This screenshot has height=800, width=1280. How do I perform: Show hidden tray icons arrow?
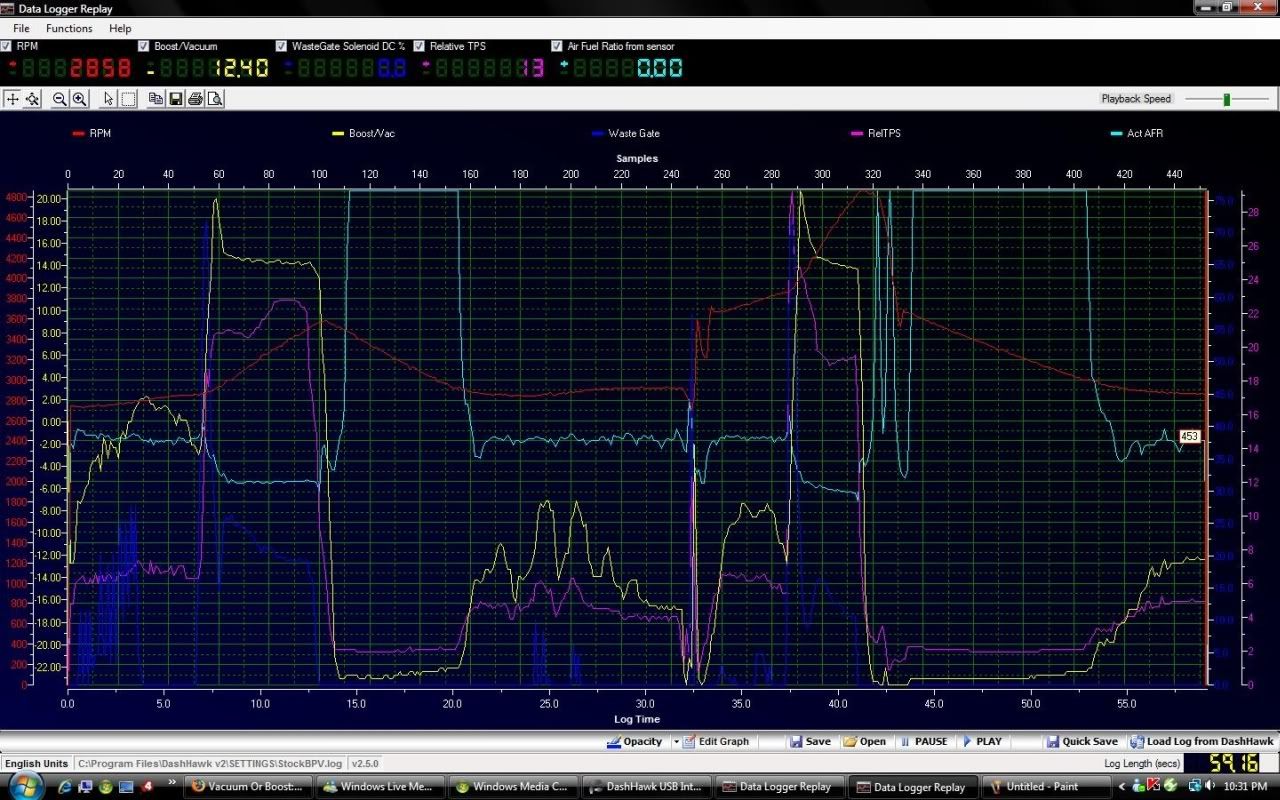coord(1124,786)
